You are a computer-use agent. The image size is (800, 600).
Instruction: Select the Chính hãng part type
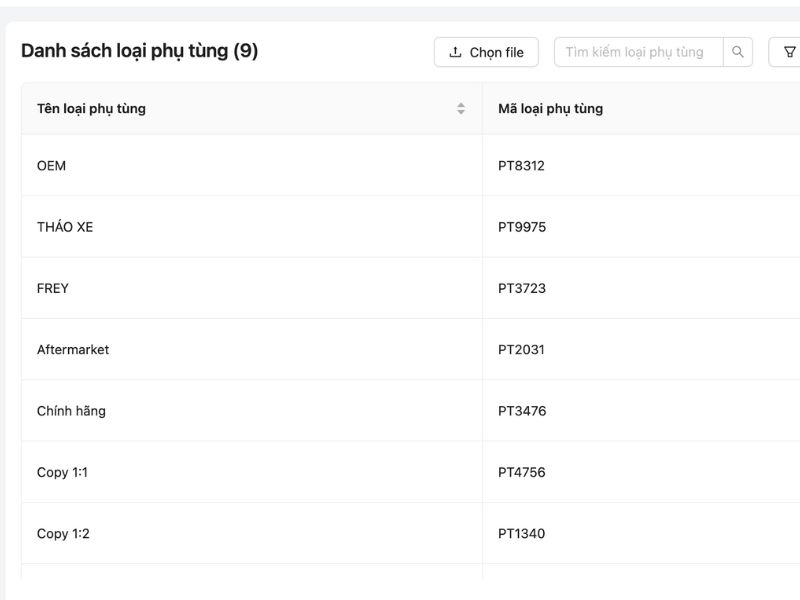[71, 411]
